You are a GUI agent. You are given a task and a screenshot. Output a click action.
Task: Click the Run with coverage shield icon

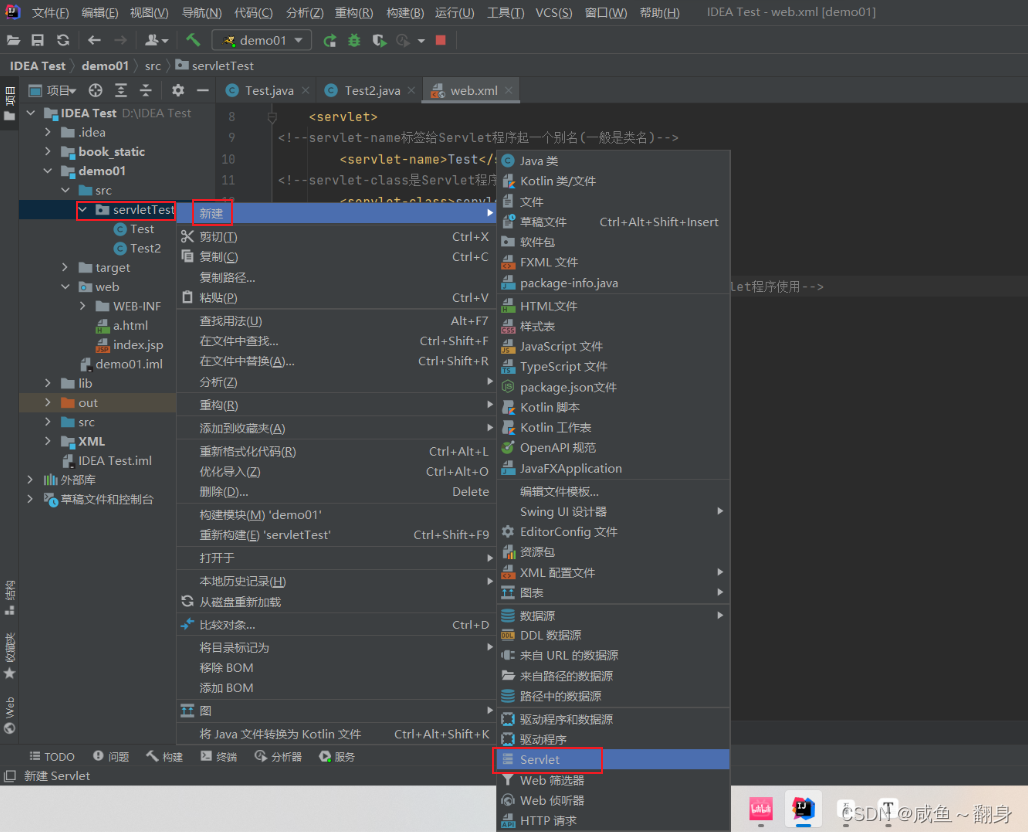(379, 41)
